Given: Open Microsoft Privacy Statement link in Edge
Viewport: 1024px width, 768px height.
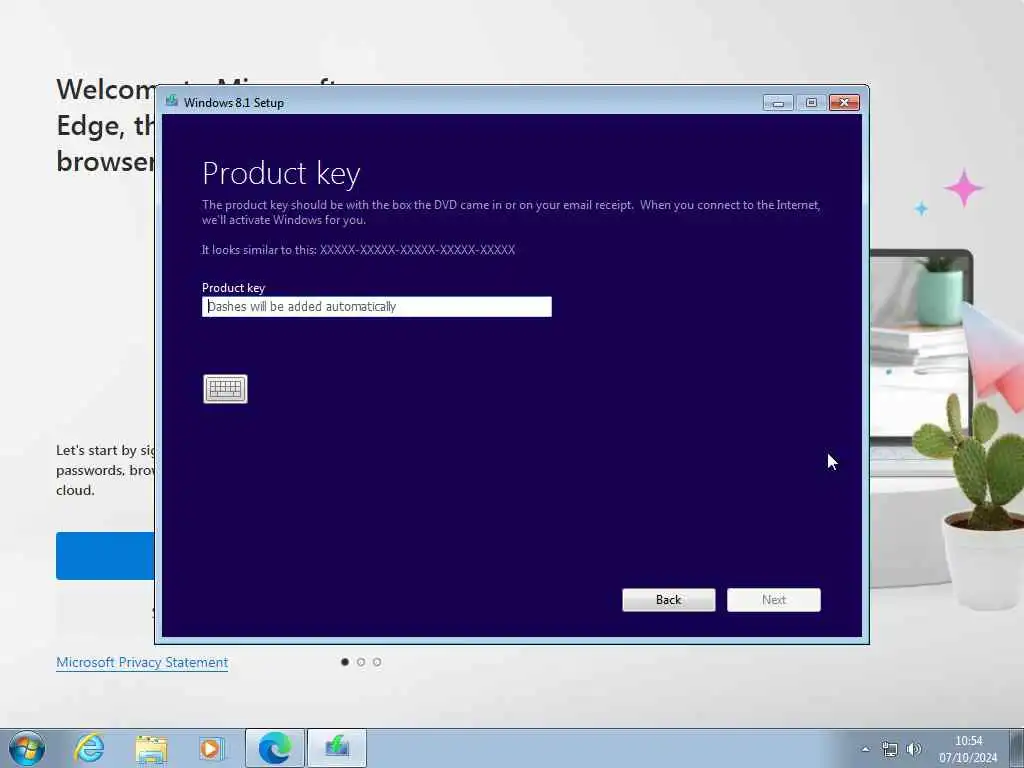Looking at the screenshot, I should click(x=142, y=662).
